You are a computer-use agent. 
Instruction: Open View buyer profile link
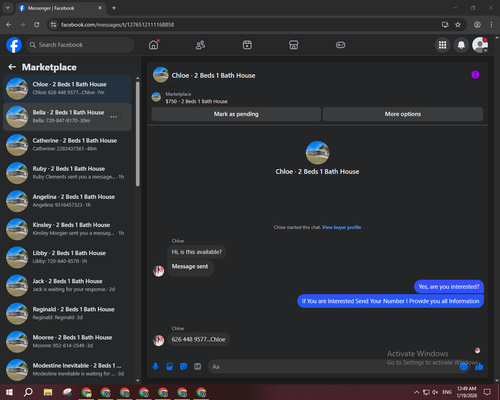[341, 227]
